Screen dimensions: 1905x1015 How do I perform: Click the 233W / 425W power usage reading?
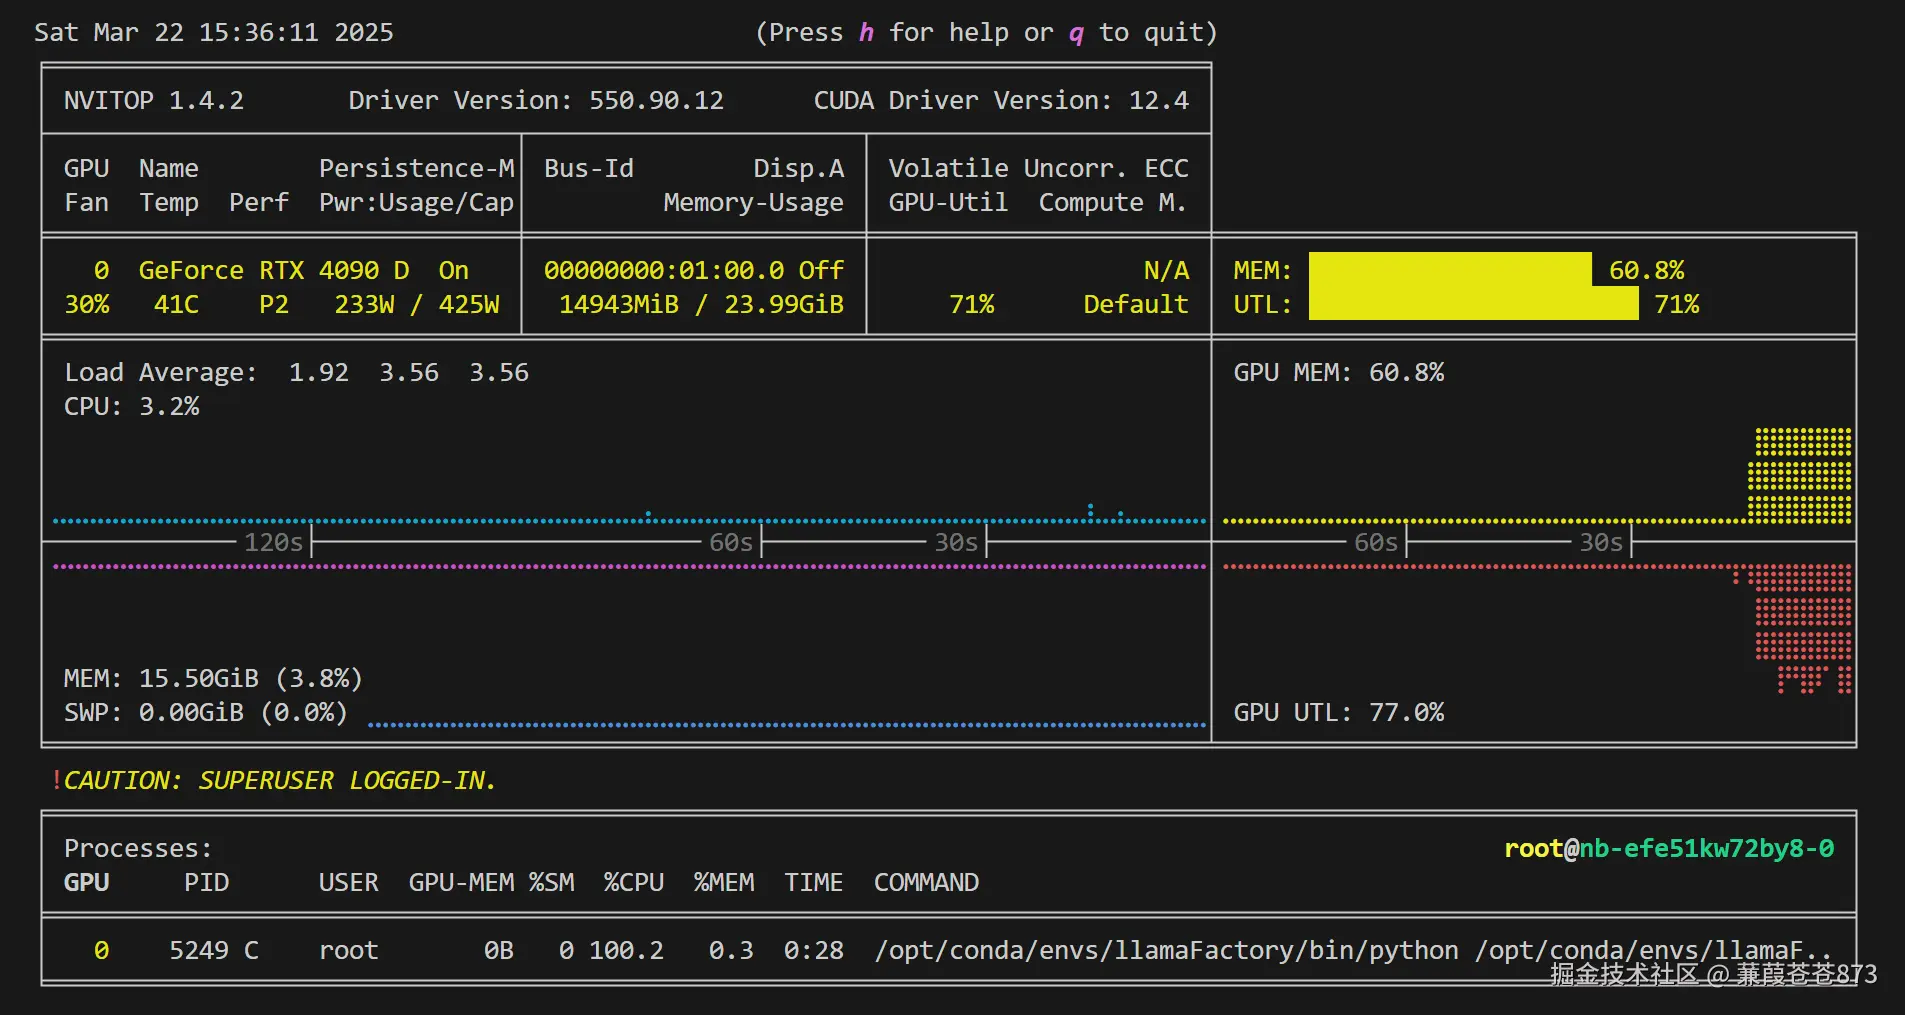[x=416, y=304]
